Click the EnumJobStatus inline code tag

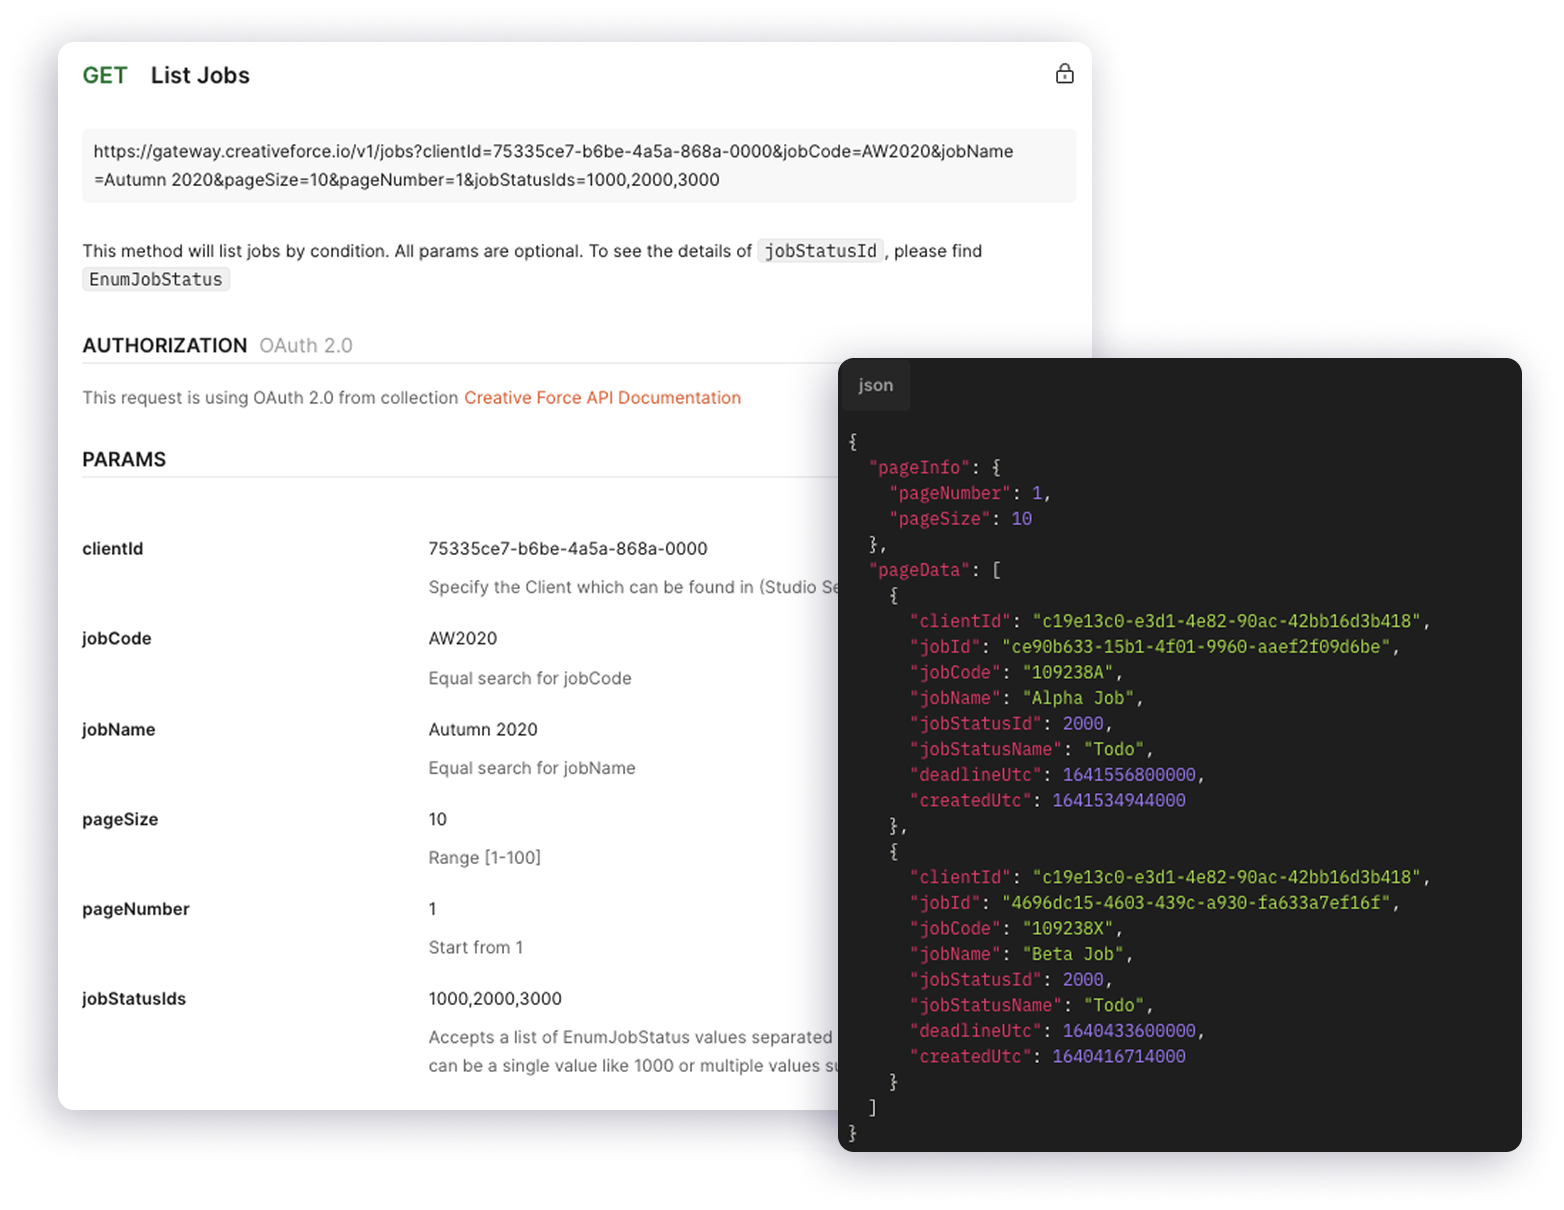(156, 280)
